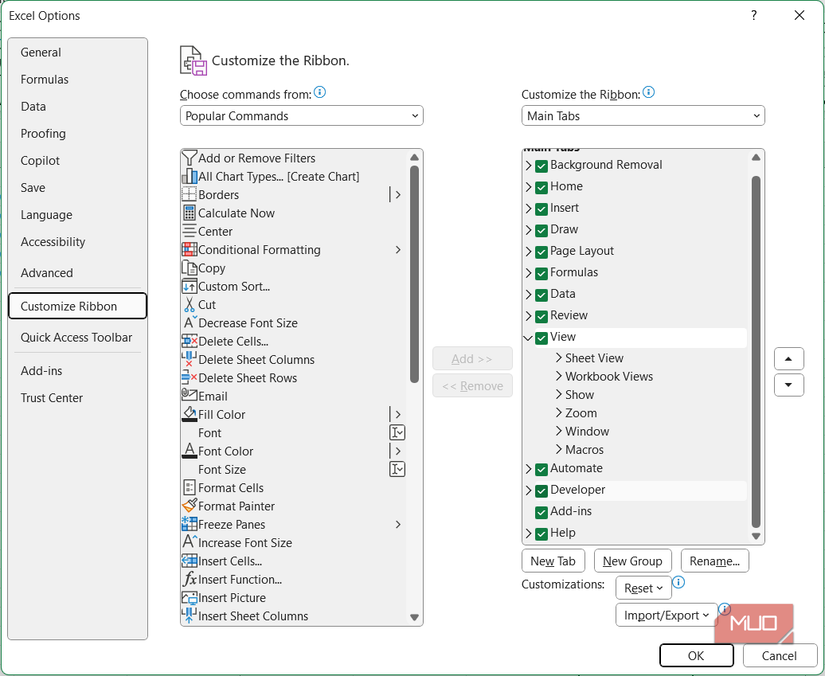Disable the Page Layout checkbox

(x=541, y=251)
